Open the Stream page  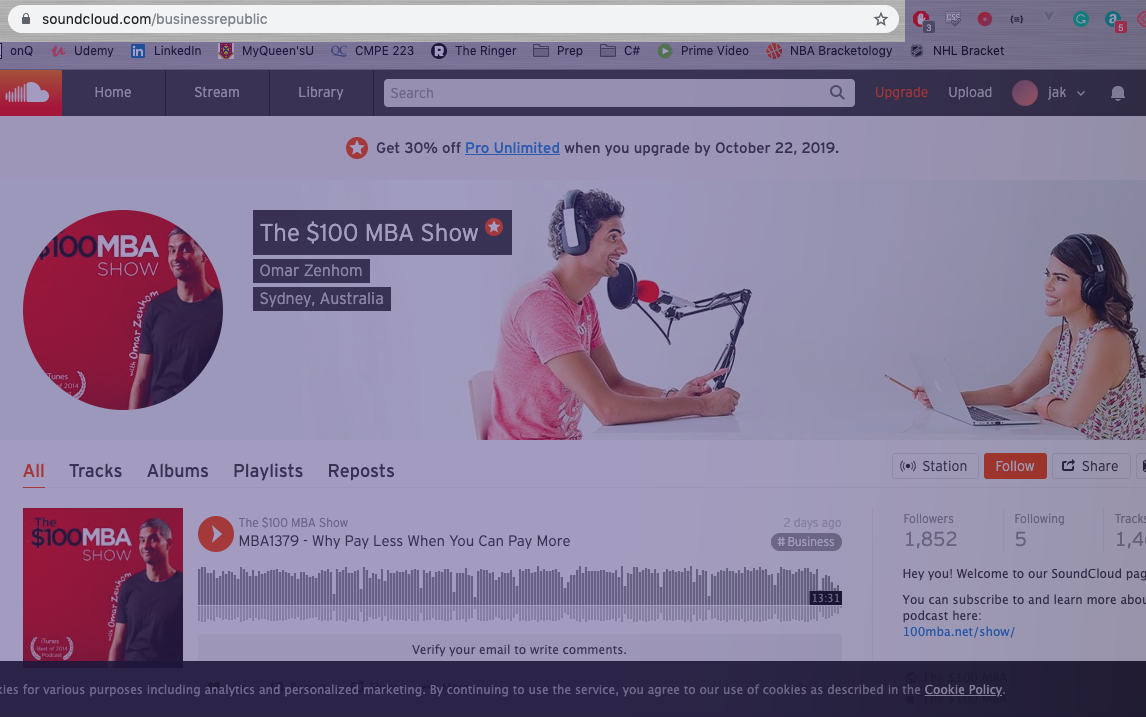point(217,93)
